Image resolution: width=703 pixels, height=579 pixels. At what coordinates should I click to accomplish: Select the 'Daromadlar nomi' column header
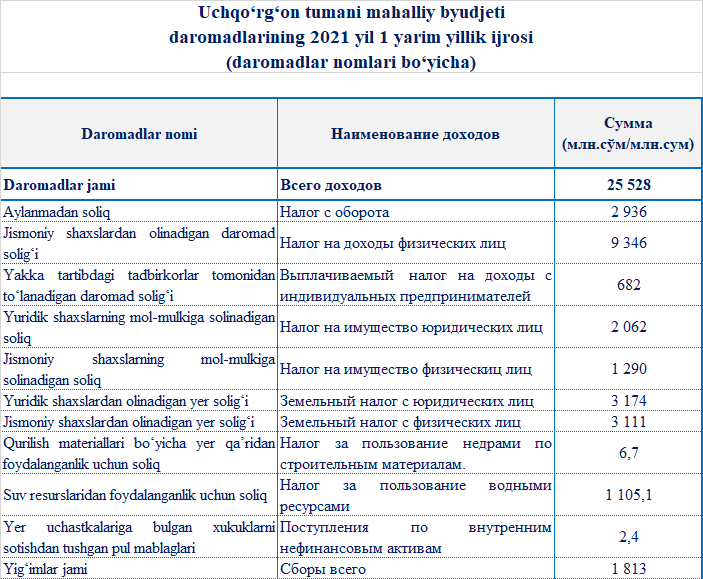(139, 134)
